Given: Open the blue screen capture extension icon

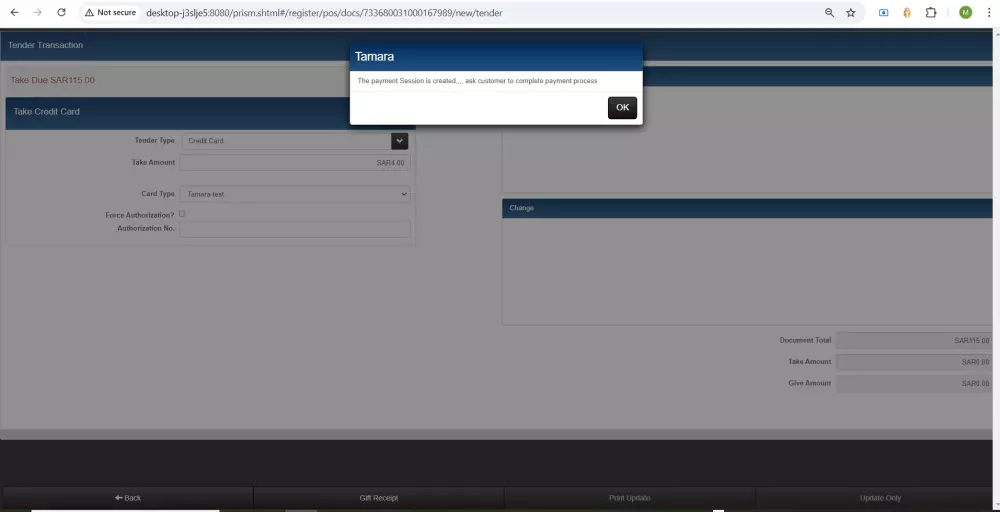Looking at the screenshot, I should tap(883, 13).
